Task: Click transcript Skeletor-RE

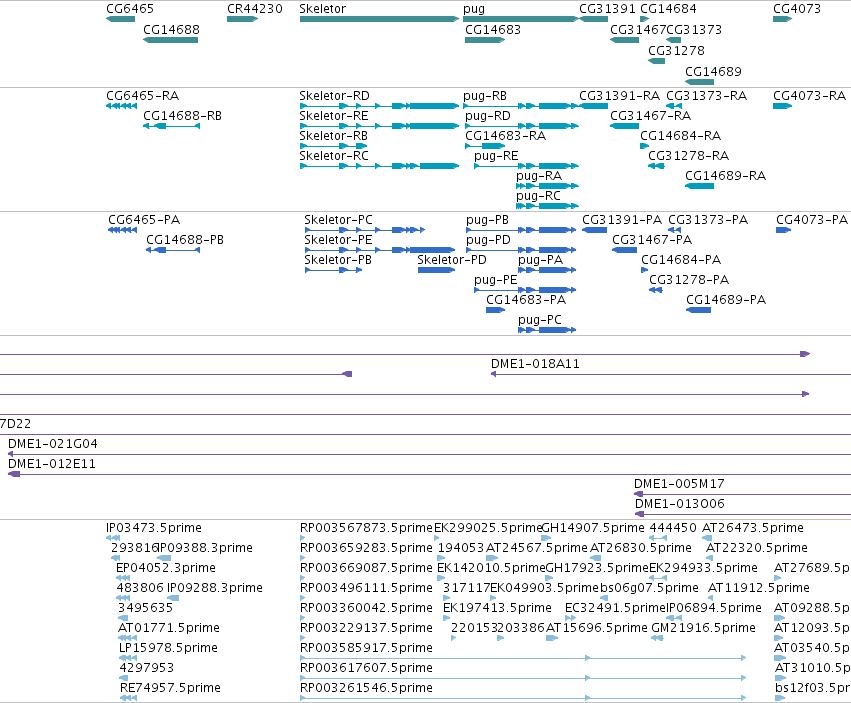Action: pyautogui.click(x=334, y=116)
